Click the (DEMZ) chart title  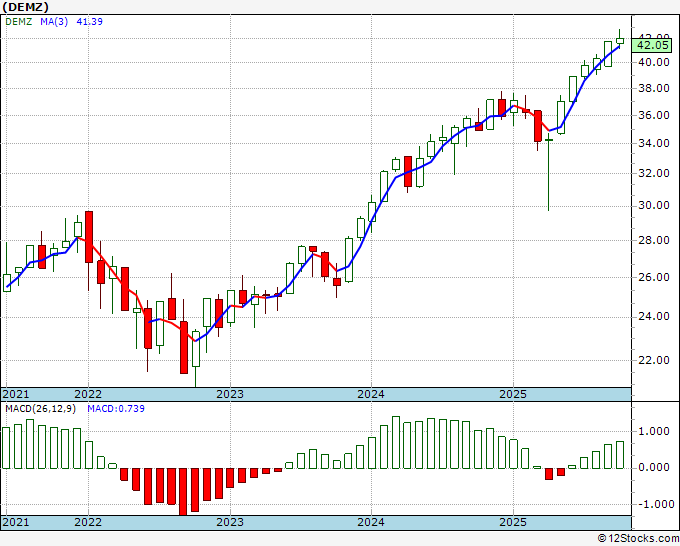pos(25,7)
